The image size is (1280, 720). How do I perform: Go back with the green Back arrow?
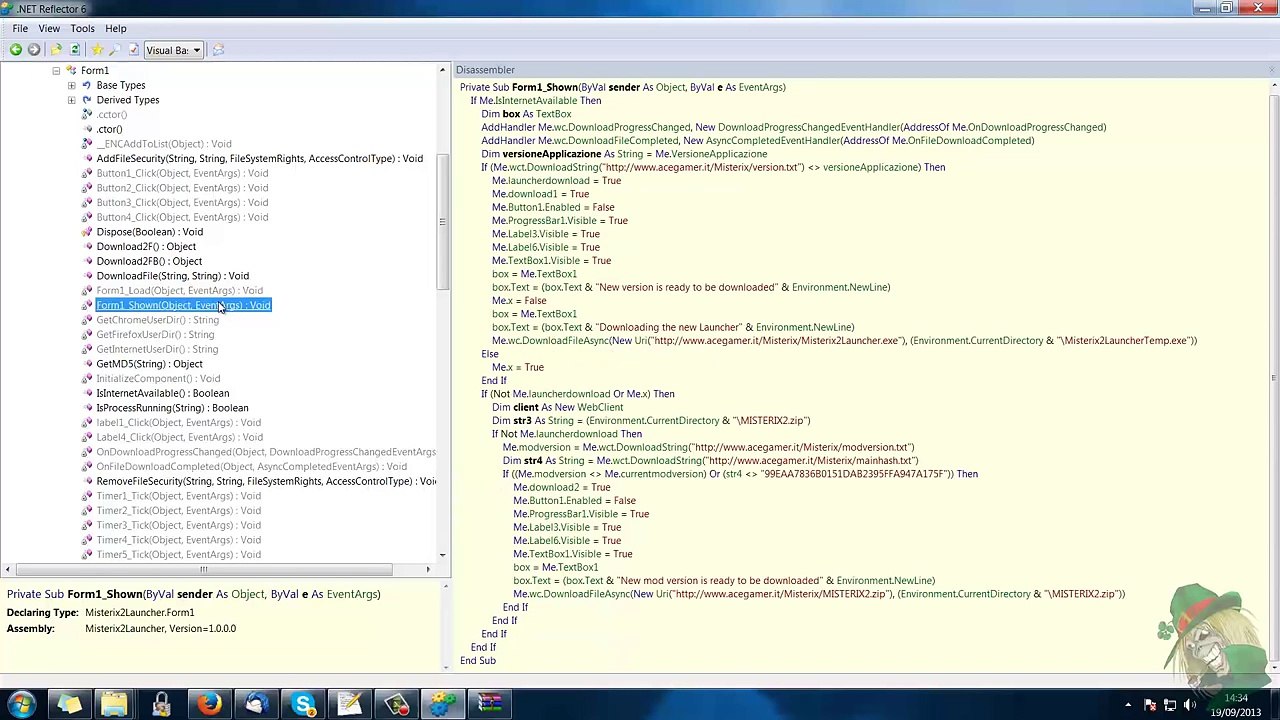point(15,50)
